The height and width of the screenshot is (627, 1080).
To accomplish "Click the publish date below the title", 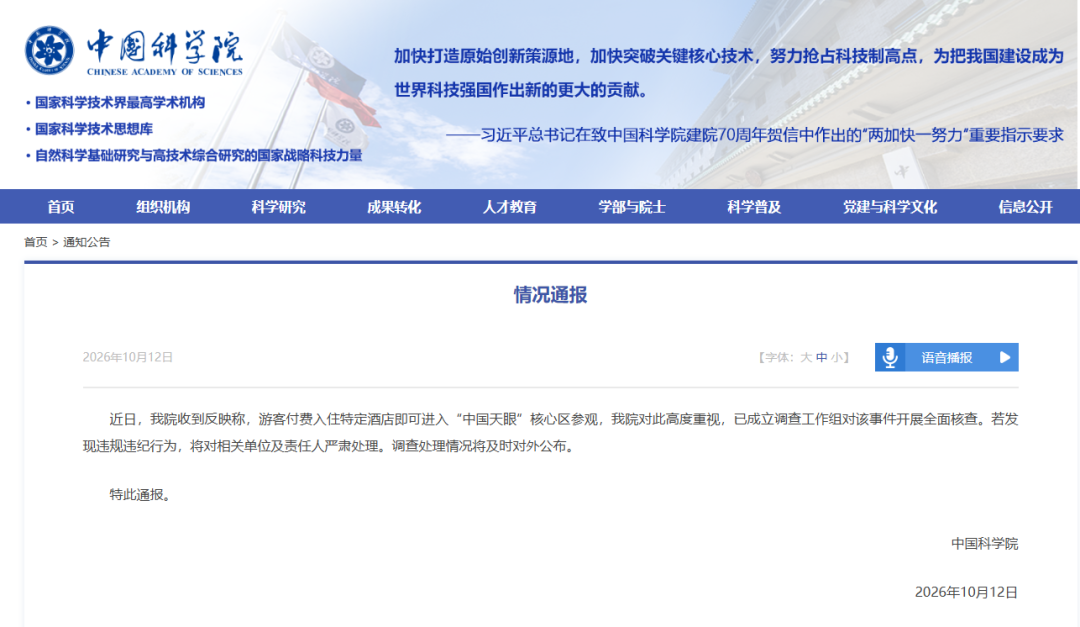I will tap(127, 357).
